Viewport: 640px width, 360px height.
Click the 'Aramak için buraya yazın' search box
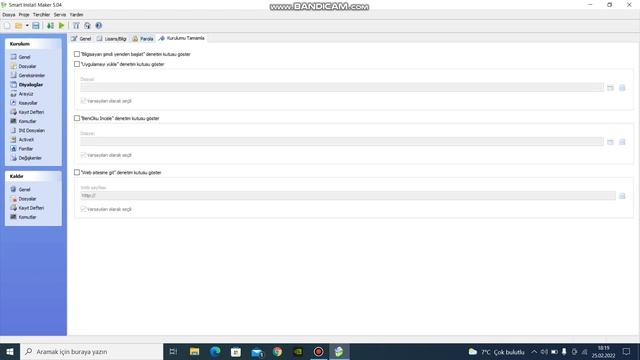pos(91,351)
